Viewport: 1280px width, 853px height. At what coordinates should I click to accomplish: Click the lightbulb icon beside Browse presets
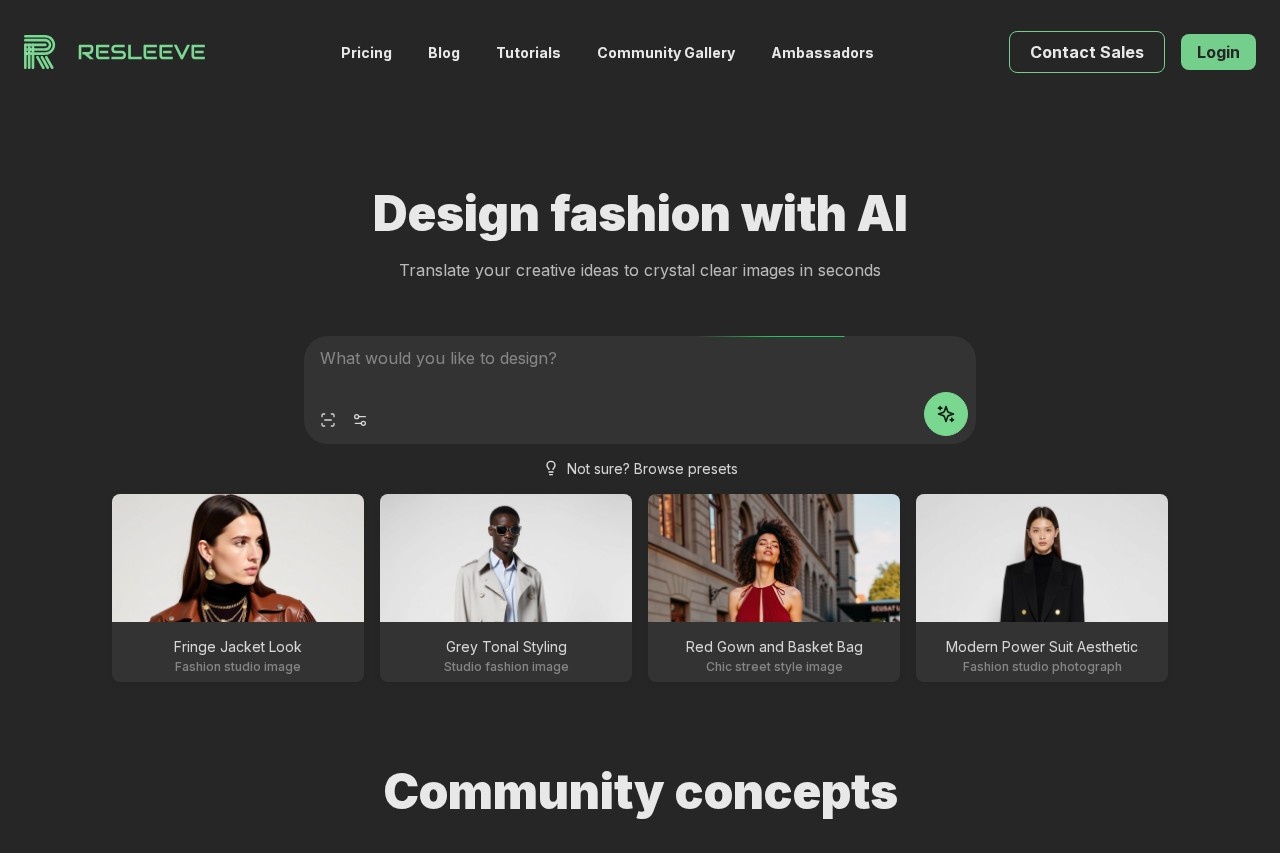(551, 468)
